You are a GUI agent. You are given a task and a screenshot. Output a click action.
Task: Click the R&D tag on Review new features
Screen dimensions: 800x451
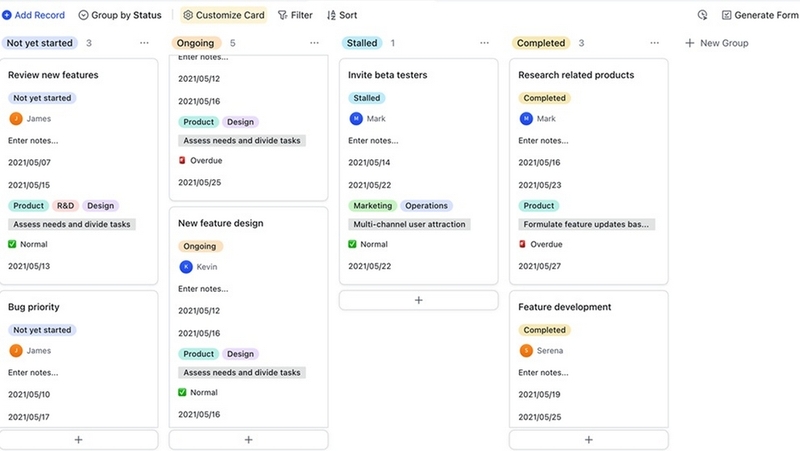pyautogui.click(x=65, y=206)
